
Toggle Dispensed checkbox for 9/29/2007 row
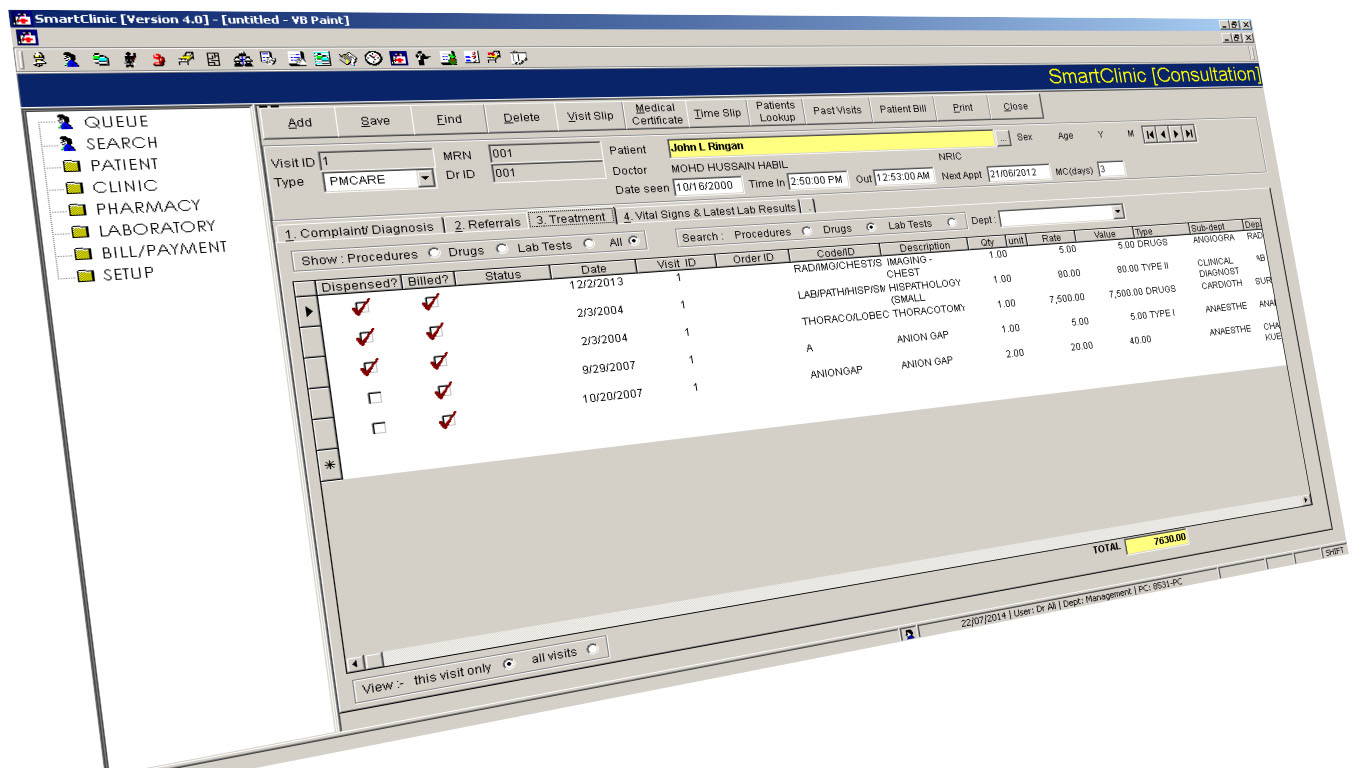[375, 397]
